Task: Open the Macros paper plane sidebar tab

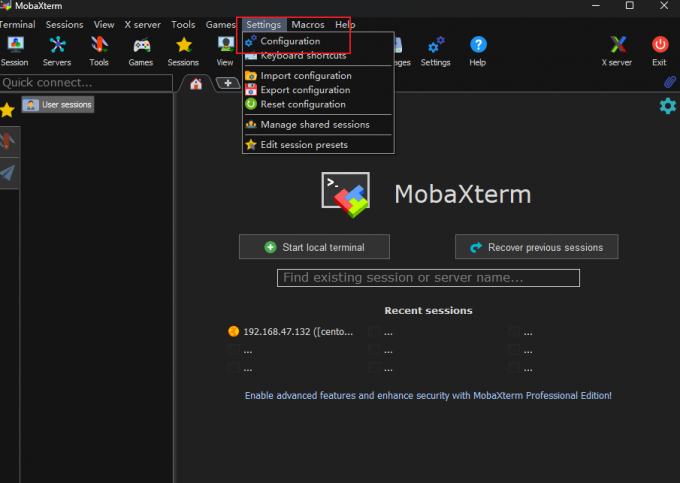Action: 8,173
